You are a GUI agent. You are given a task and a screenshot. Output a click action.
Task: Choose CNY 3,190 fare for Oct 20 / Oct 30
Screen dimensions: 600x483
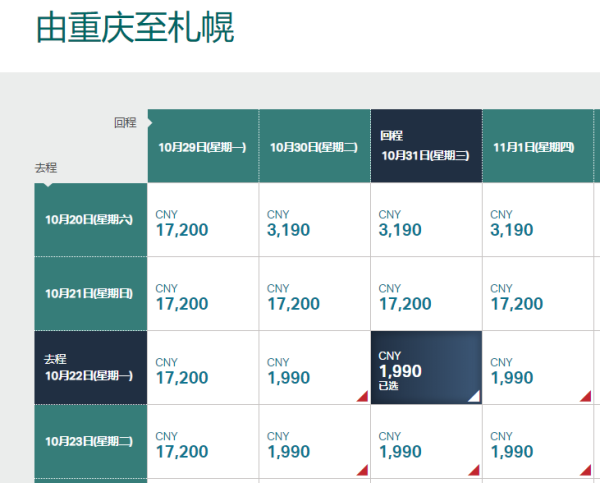[x=315, y=220]
